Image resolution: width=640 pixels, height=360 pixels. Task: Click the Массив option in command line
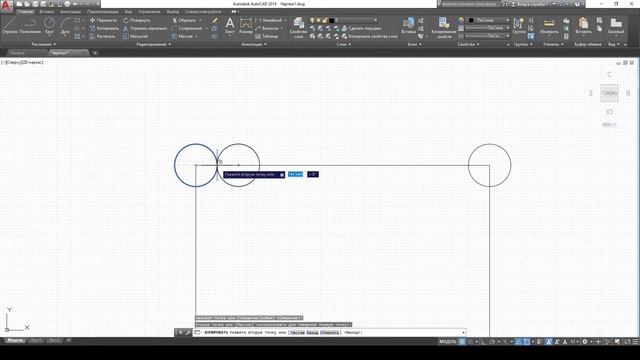[297, 333]
